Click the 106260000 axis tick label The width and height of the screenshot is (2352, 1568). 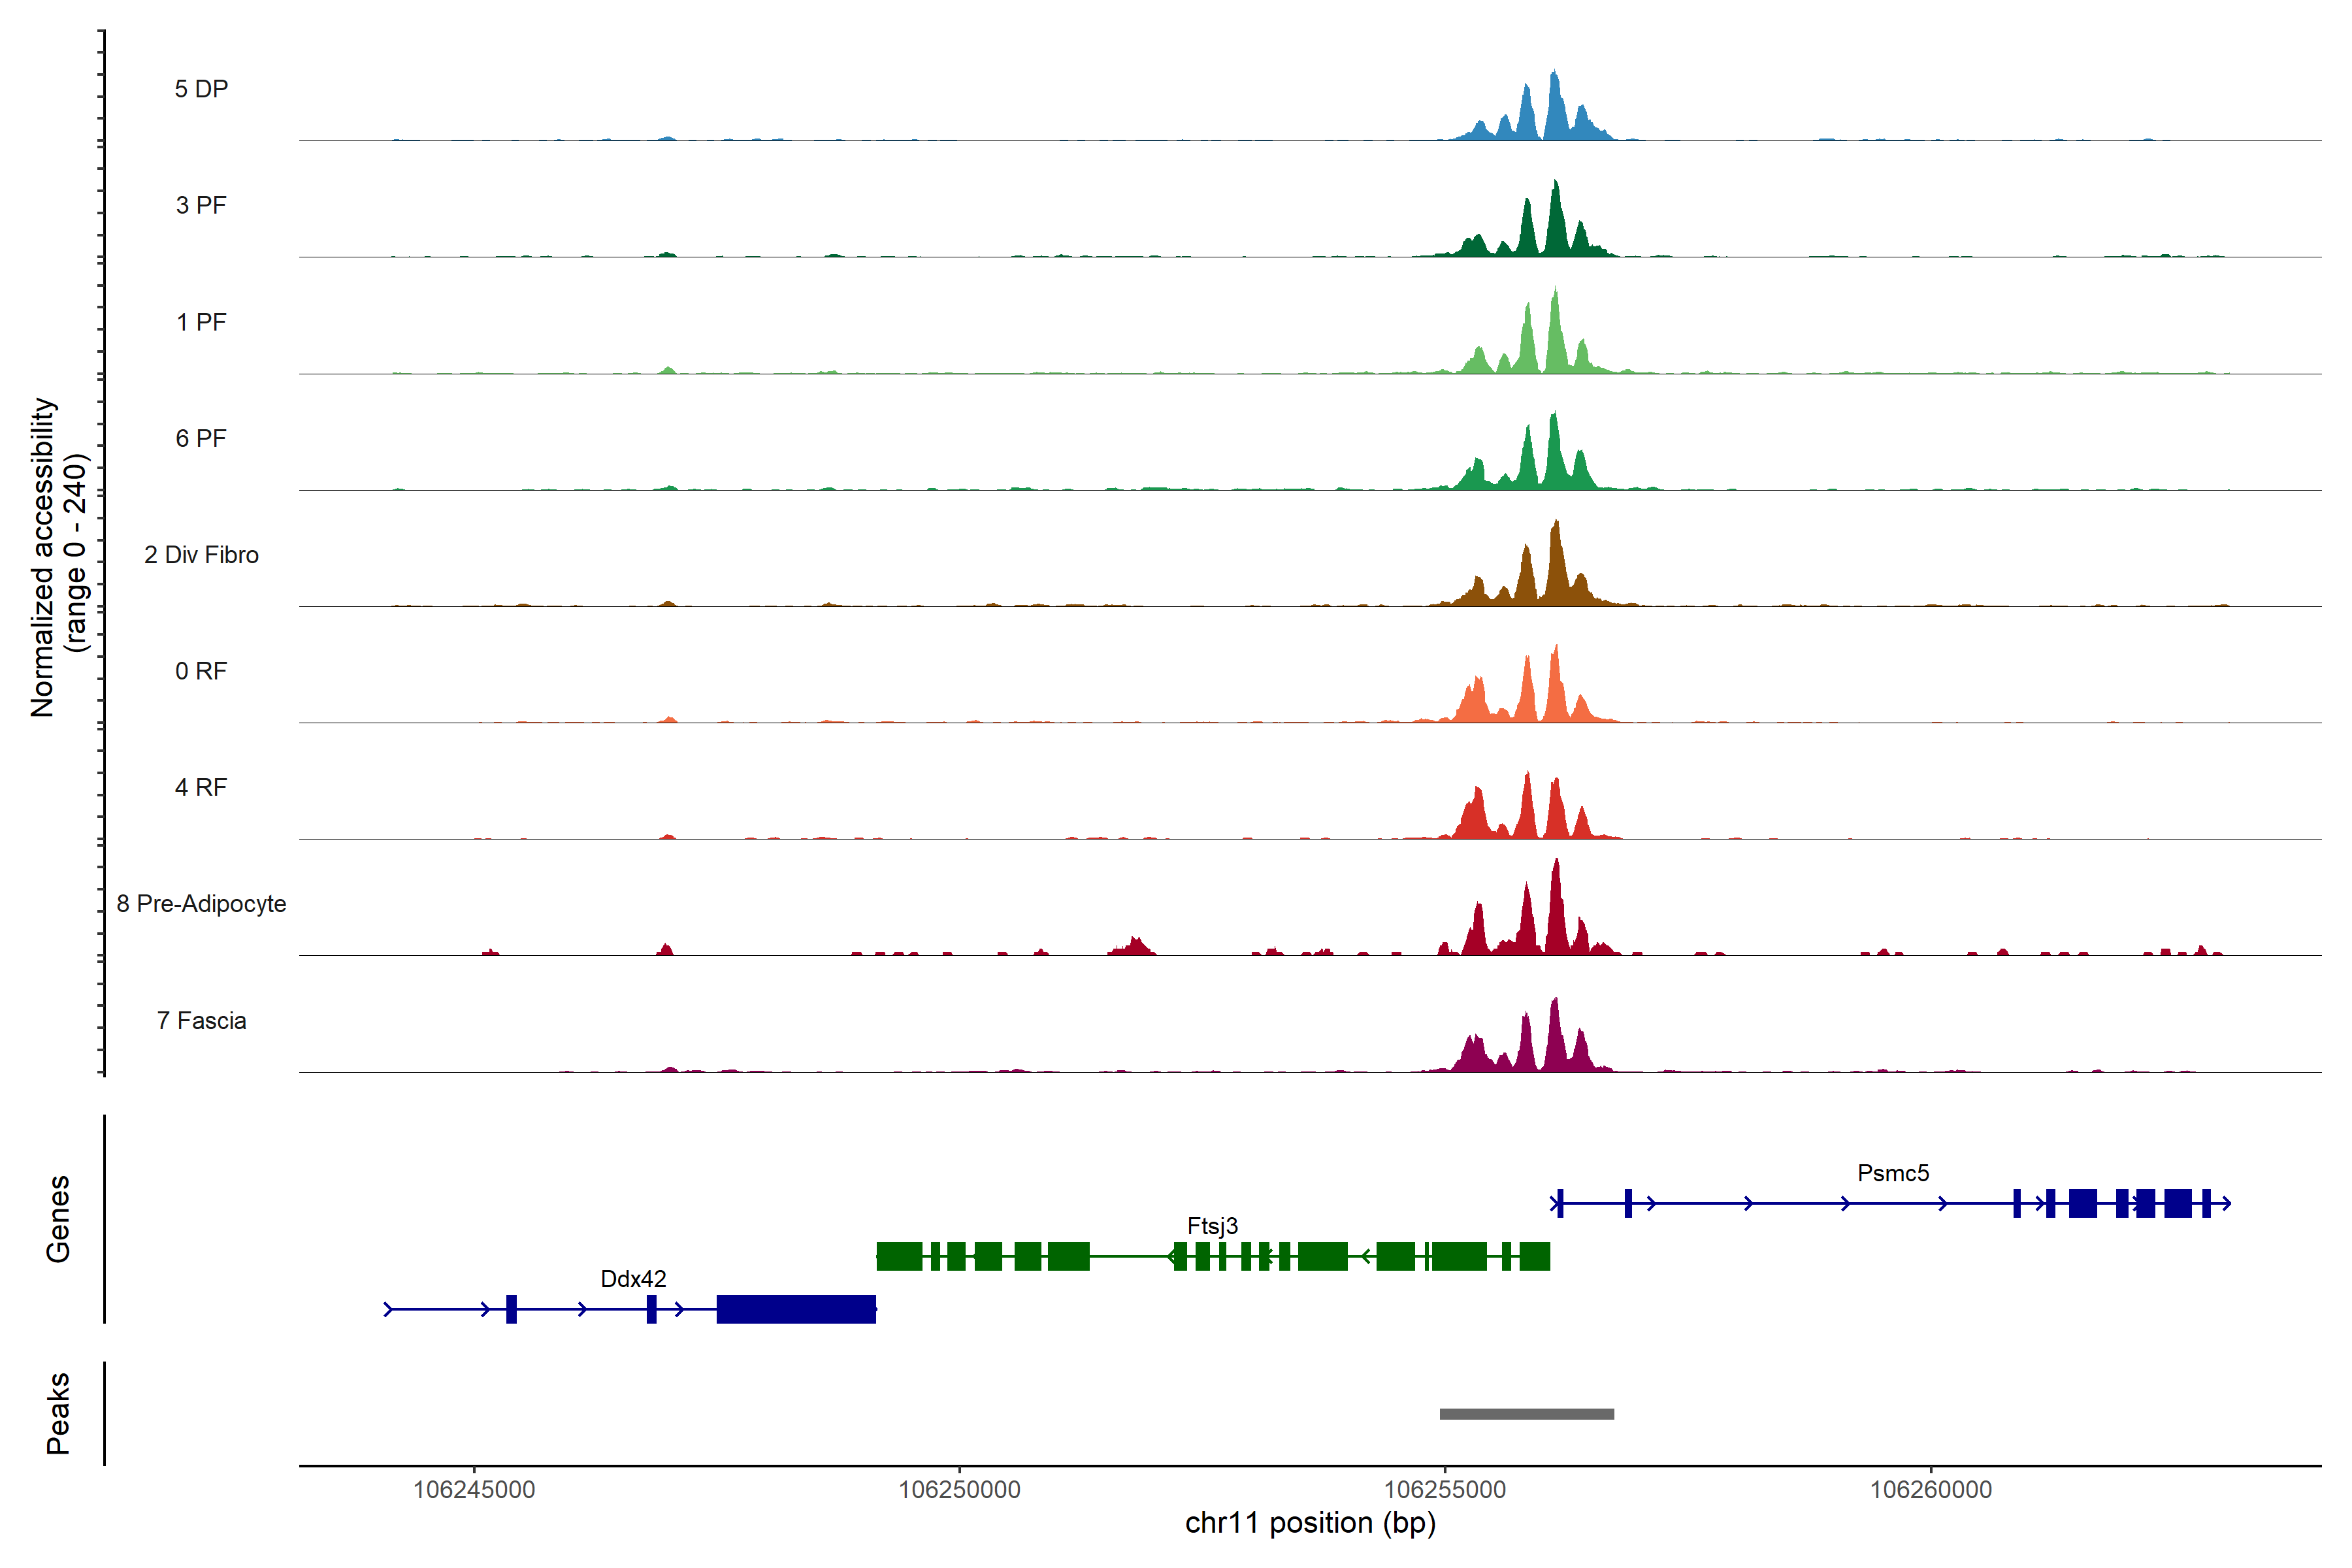(1930, 1490)
